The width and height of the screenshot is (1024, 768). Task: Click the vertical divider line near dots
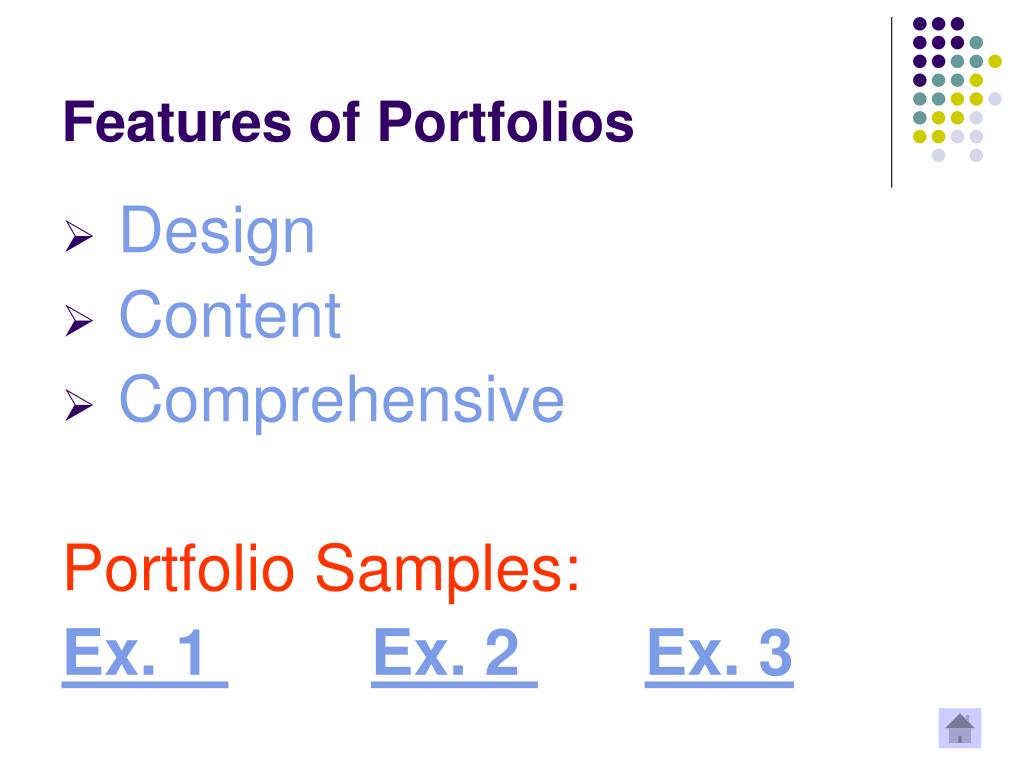891,103
